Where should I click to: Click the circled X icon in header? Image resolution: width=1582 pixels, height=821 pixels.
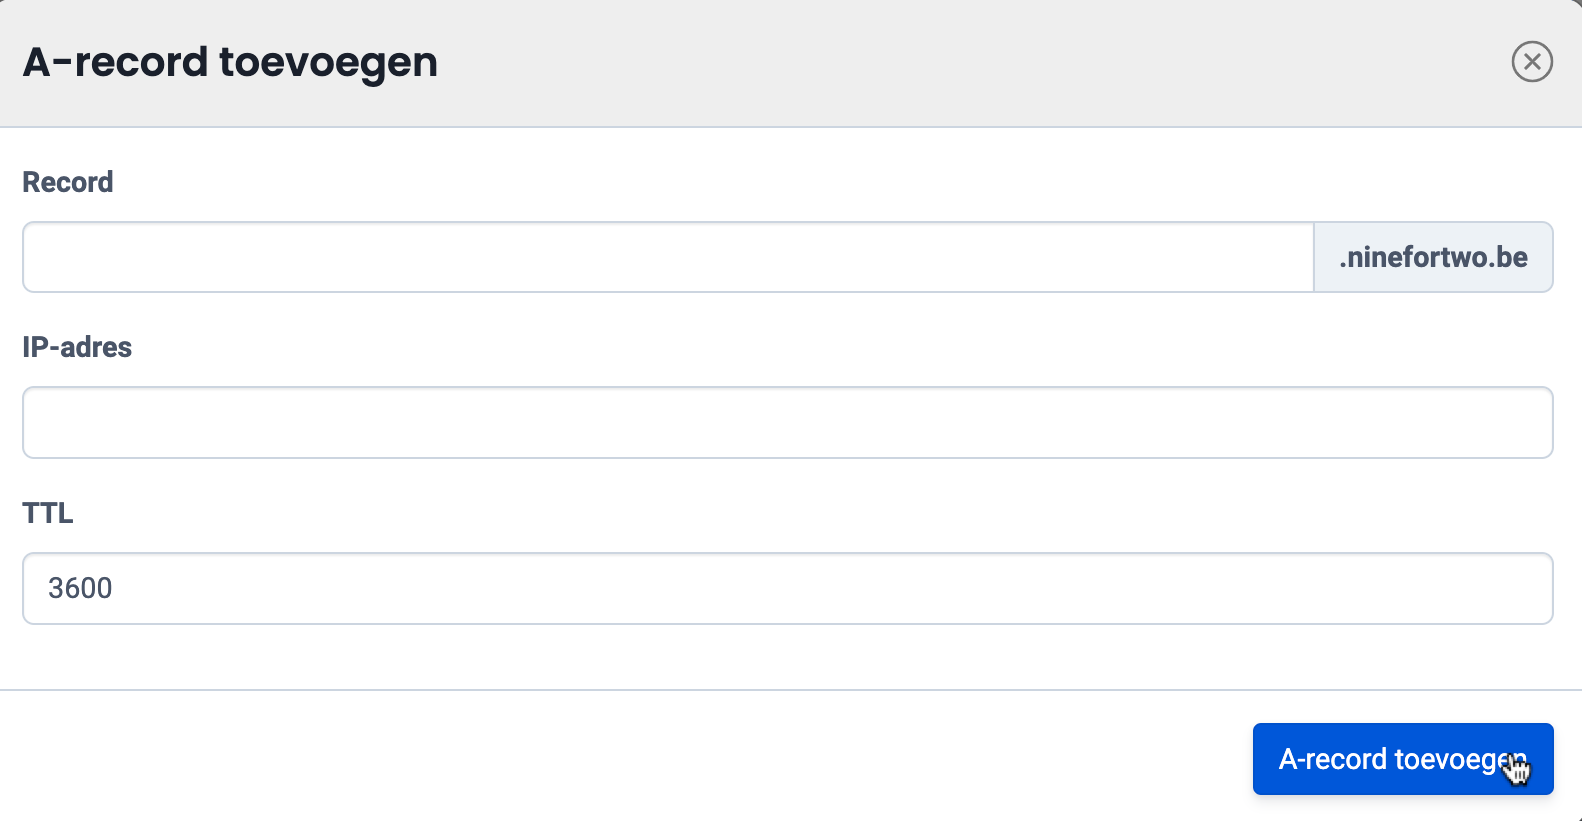tap(1531, 62)
